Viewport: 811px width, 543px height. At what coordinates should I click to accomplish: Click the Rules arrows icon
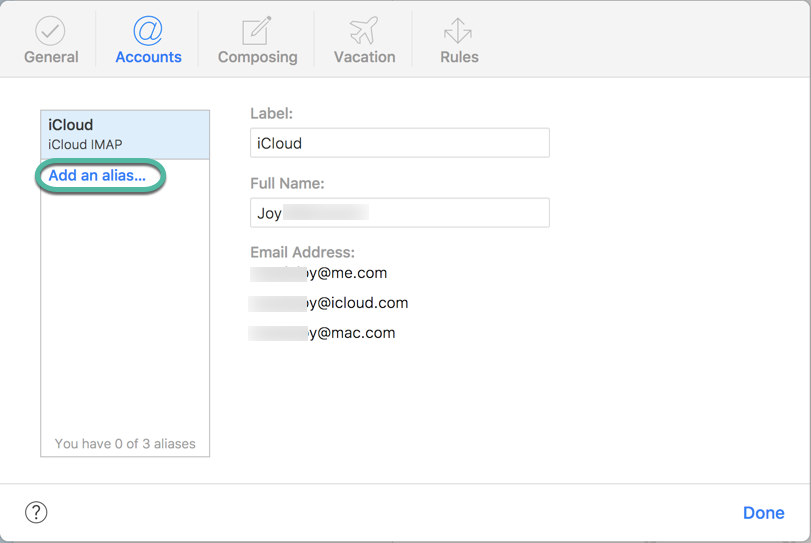pyautogui.click(x=458, y=30)
